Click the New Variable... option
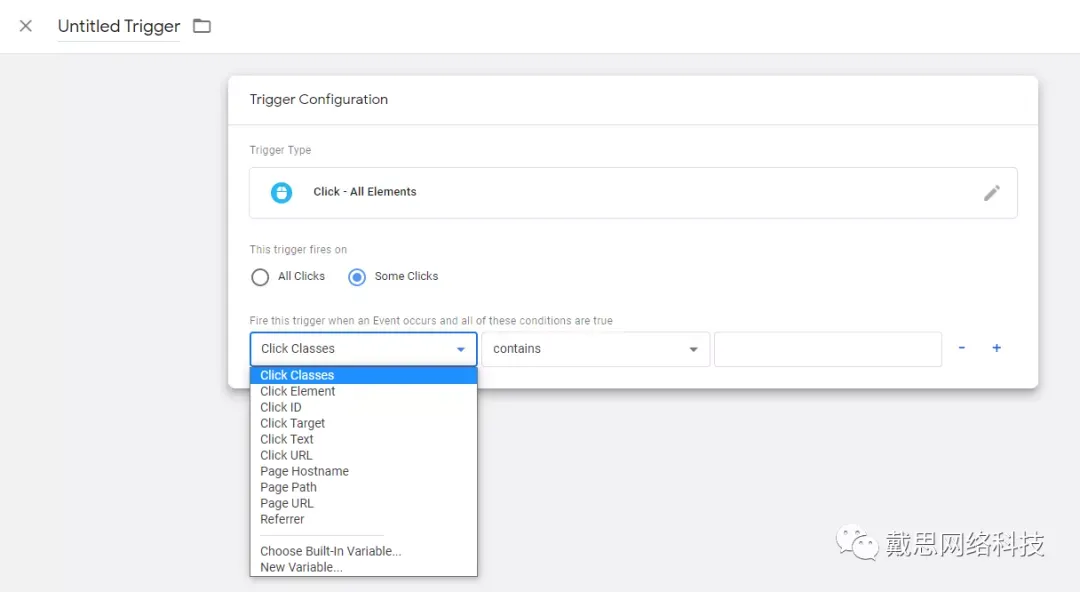Viewport: 1080px width, 592px height. point(301,567)
